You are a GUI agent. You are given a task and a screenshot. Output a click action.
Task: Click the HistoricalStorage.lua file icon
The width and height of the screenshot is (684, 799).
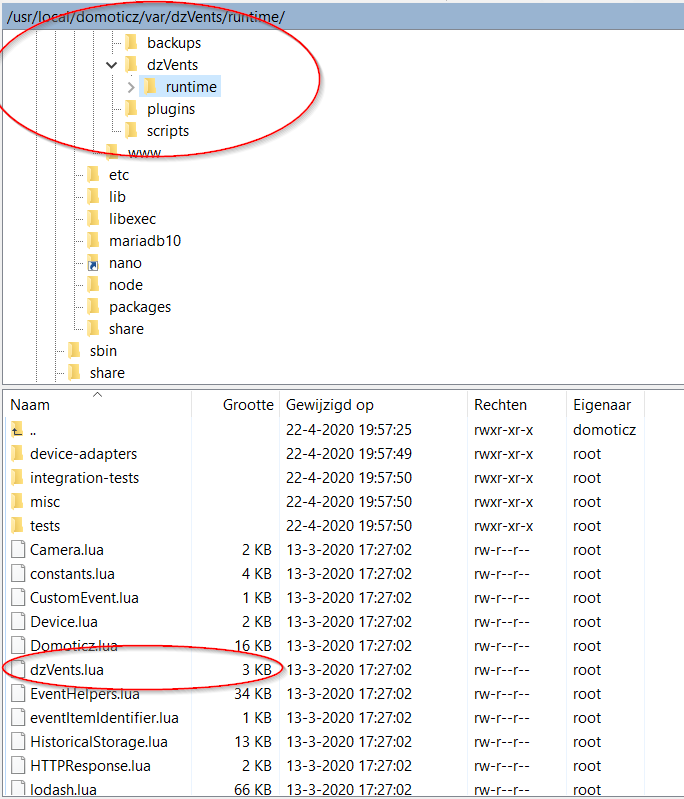tap(18, 741)
